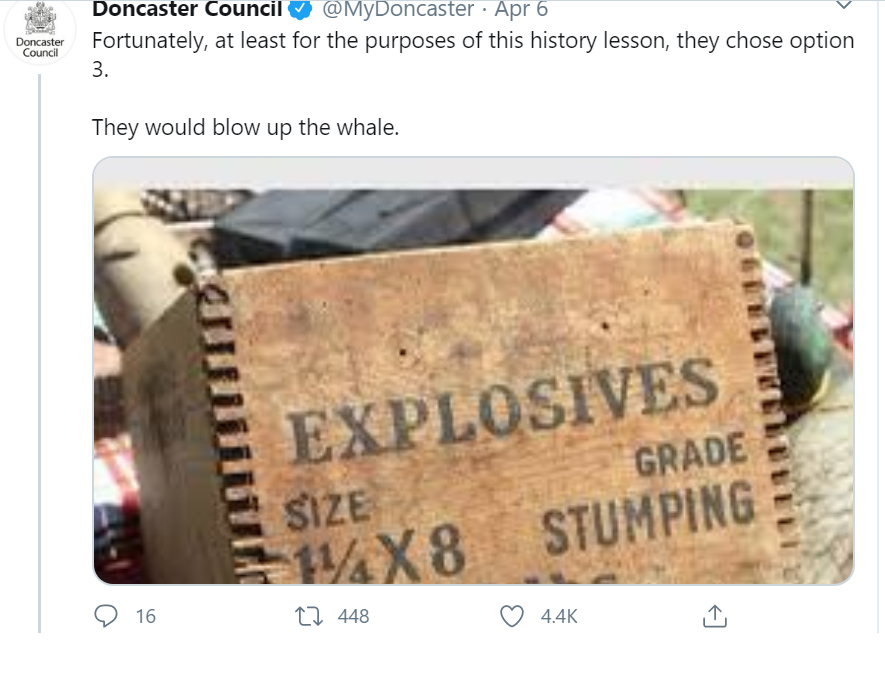Open Doncaster Council profile avatar
This screenshot has height=681, width=885.
tap(40, 31)
